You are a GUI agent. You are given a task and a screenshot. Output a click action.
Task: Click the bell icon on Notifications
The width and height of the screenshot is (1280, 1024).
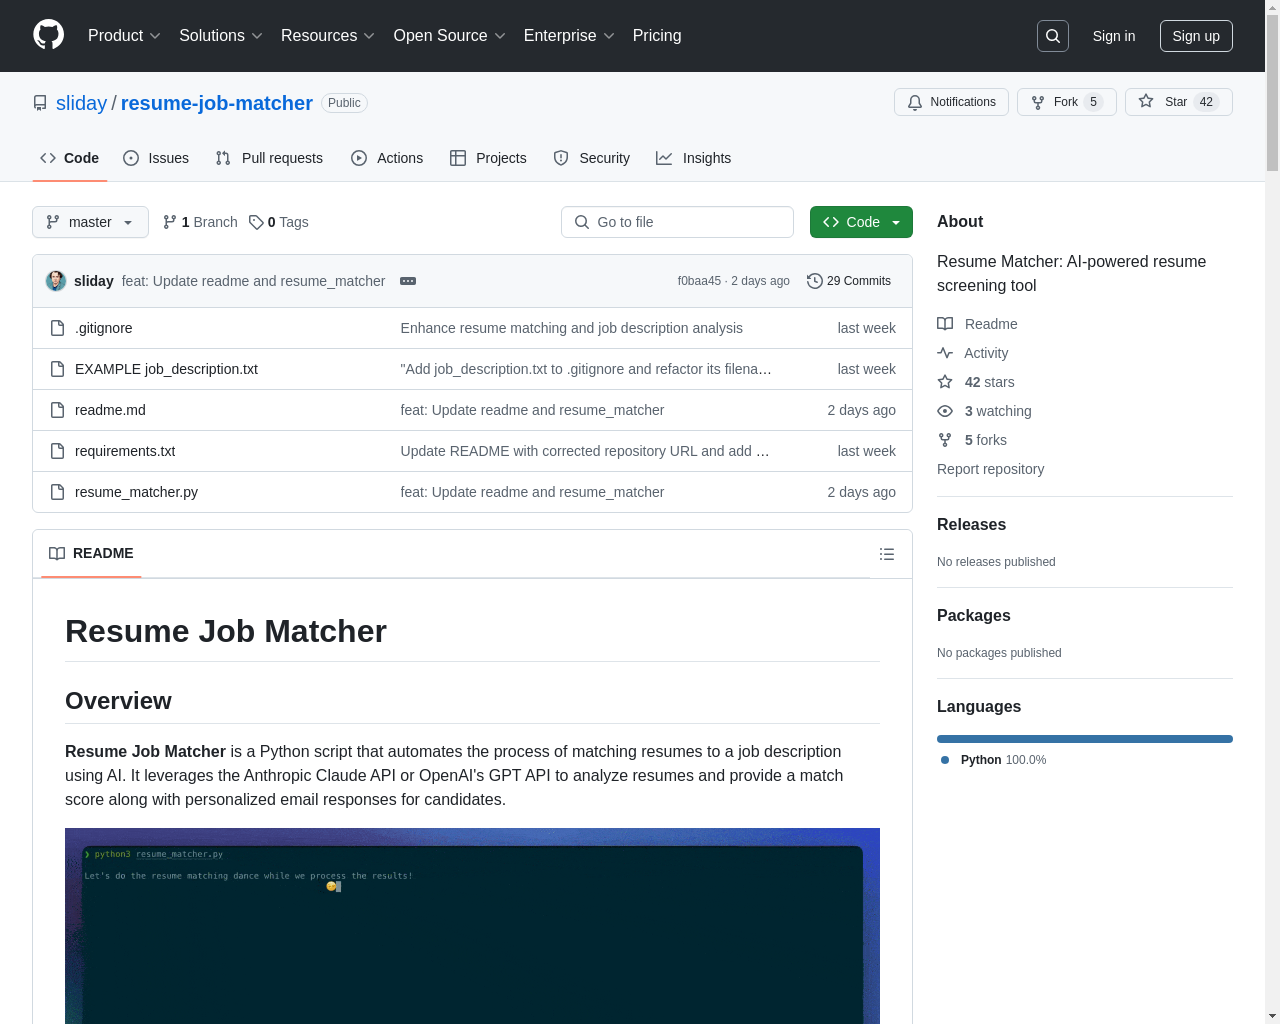click(x=915, y=102)
